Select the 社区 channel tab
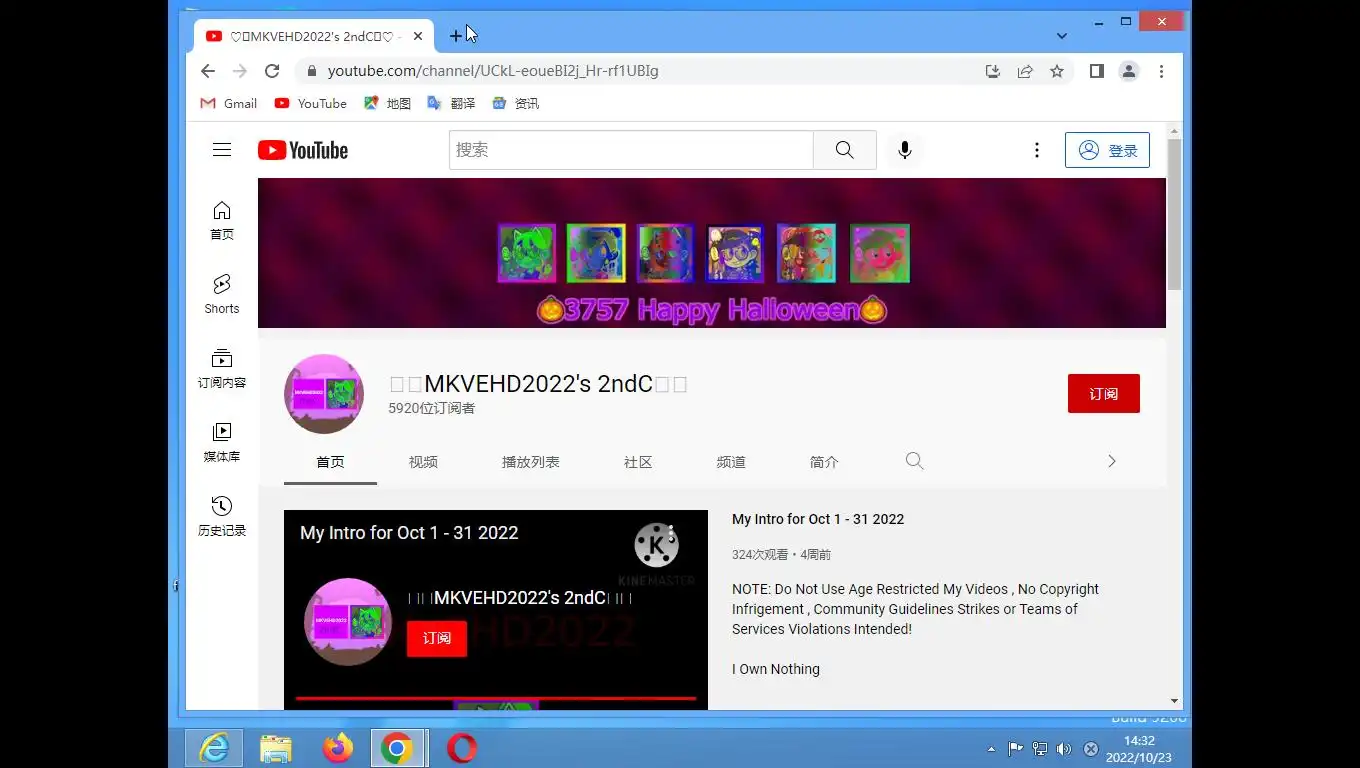 click(638, 462)
